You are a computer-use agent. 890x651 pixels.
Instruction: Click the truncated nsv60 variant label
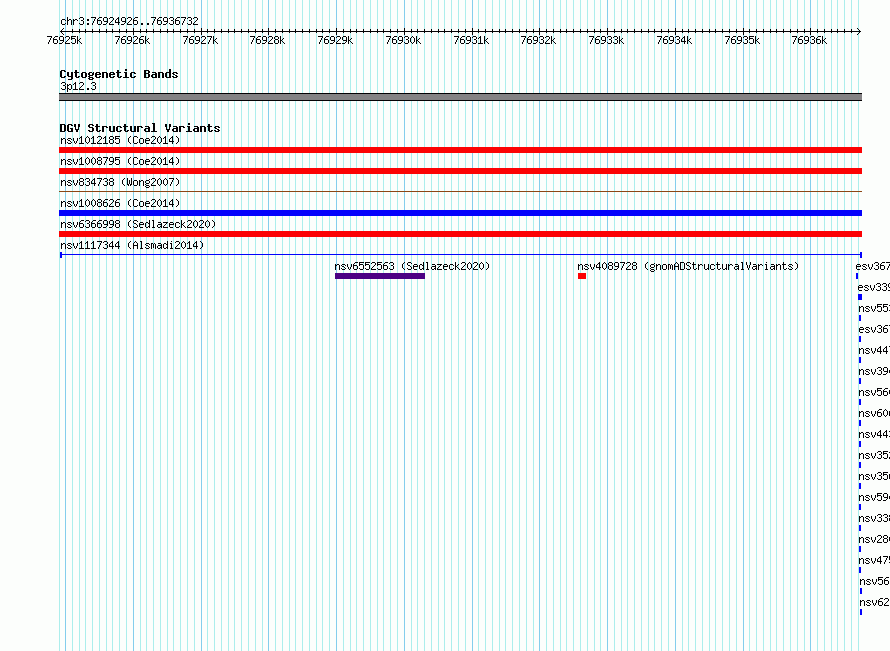click(x=874, y=413)
